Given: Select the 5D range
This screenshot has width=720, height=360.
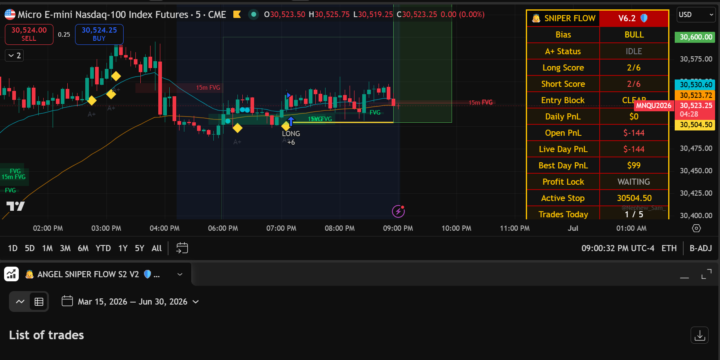Looking at the screenshot, I should [29, 248].
